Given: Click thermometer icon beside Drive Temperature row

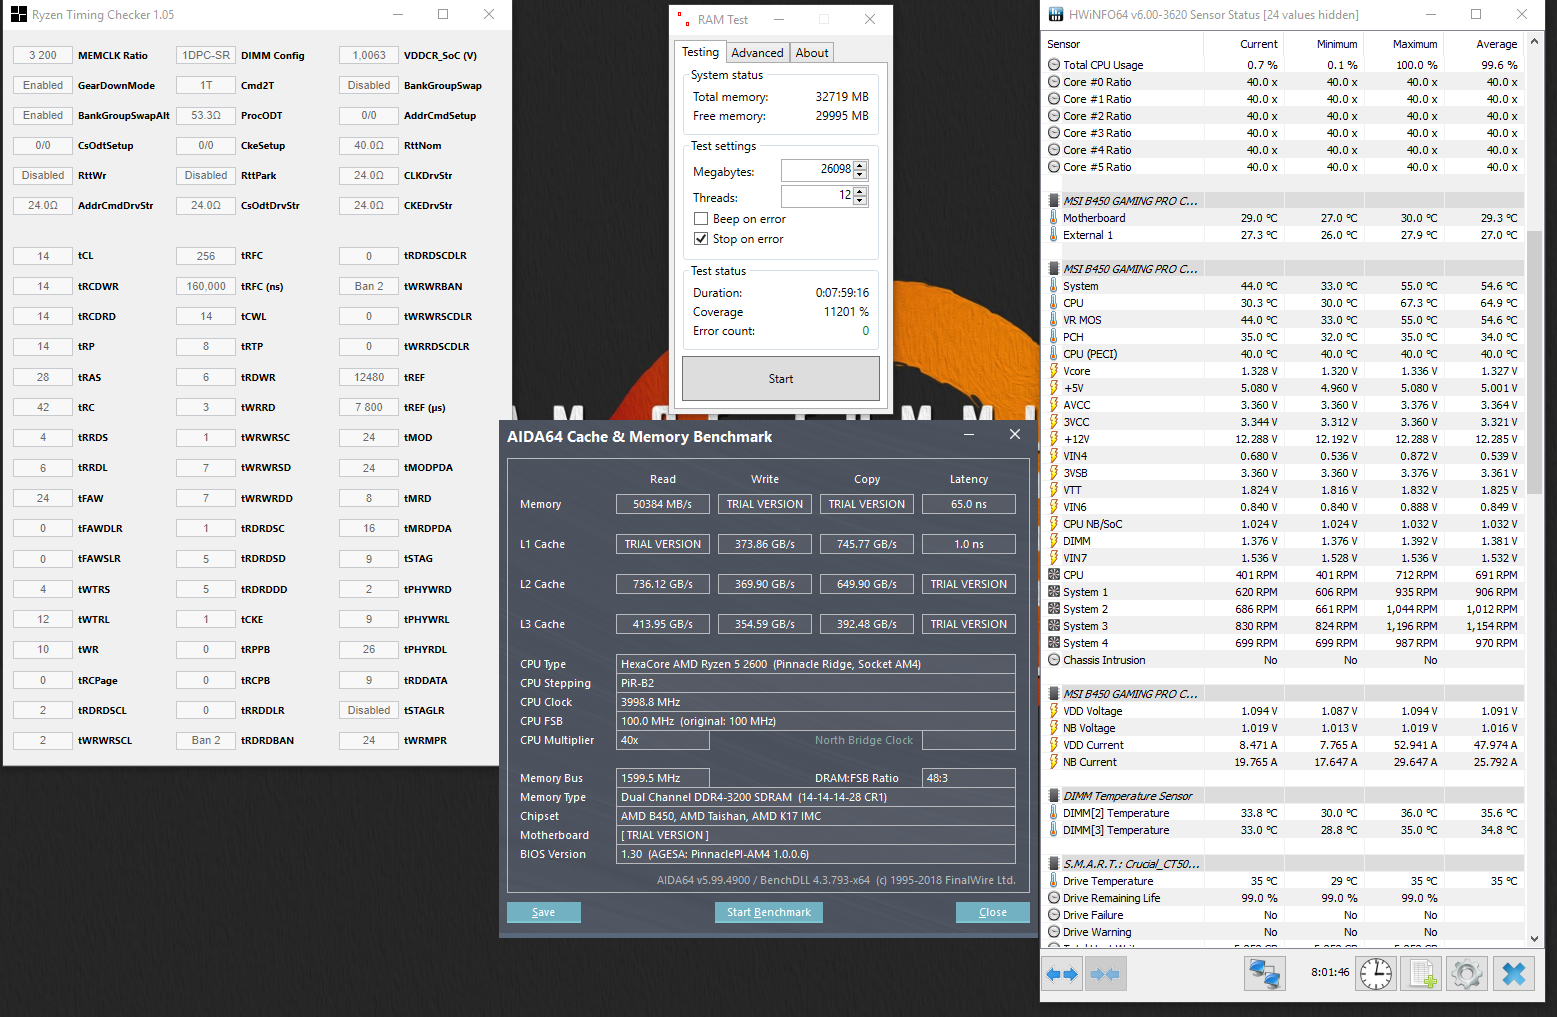Looking at the screenshot, I should 1054,881.
